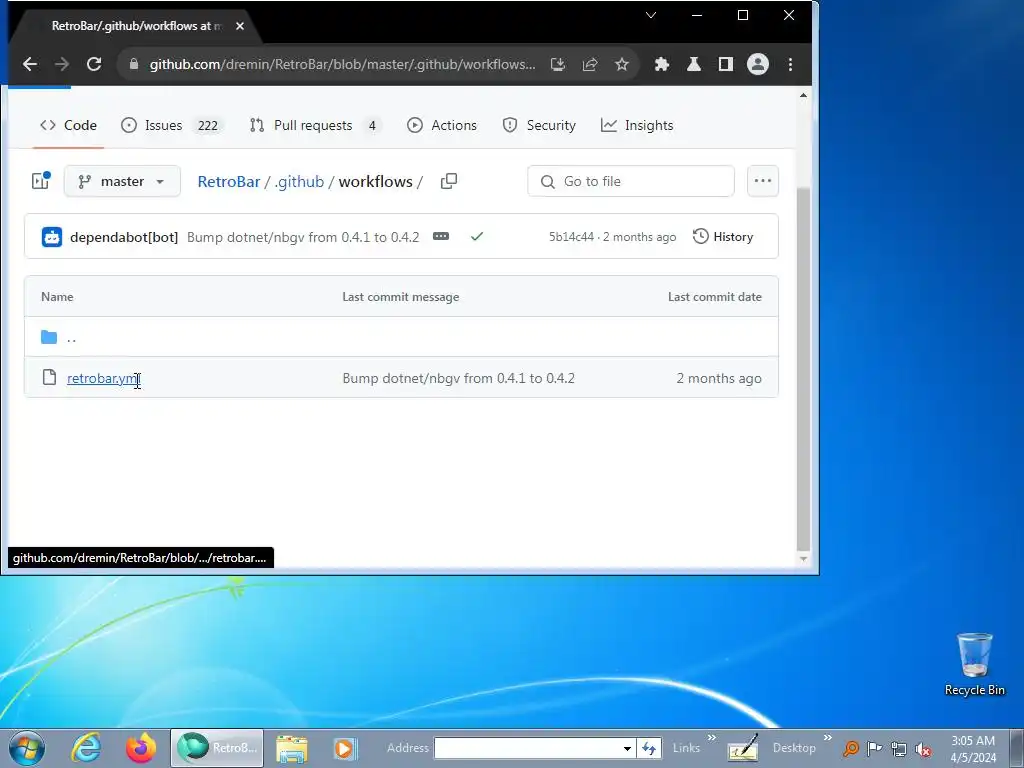Open the Bump dotnet/nbgv commit header link
The height and width of the screenshot is (768, 1024).
(x=303, y=237)
